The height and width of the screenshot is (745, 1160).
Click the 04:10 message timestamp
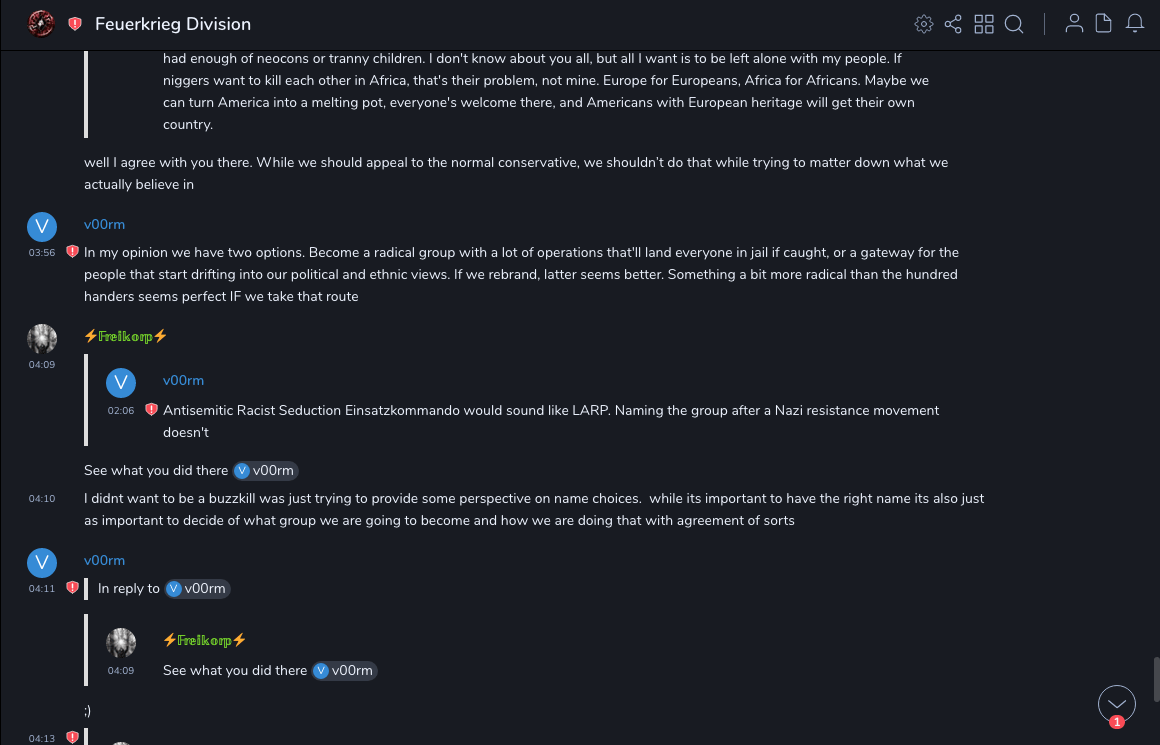42,499
